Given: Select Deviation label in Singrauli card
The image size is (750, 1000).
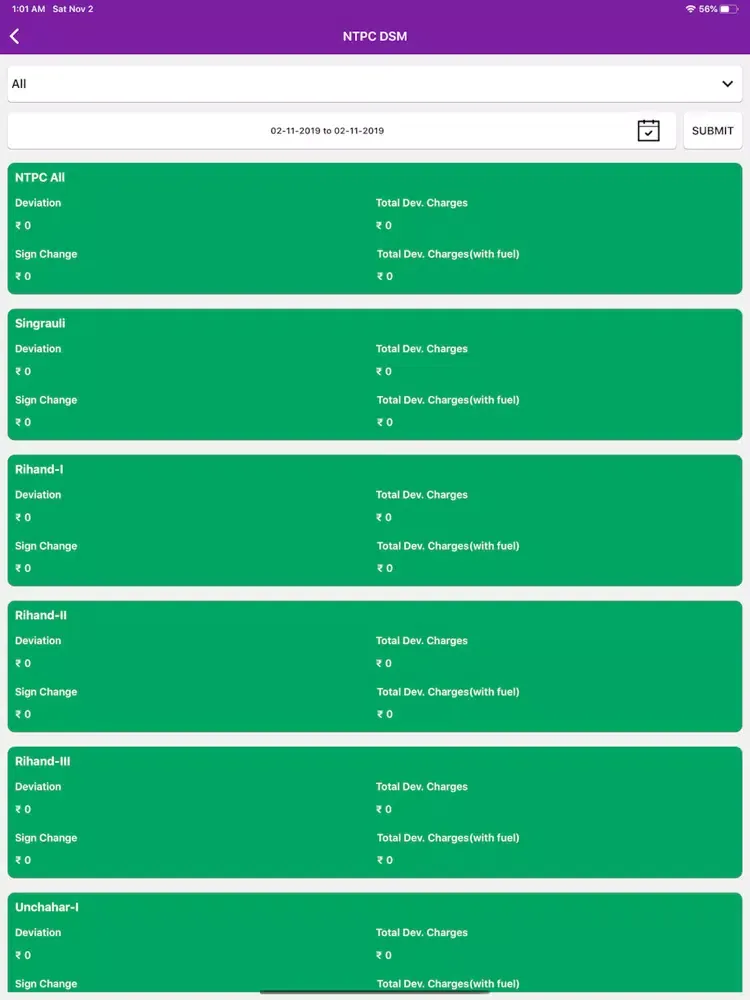Looking at the screenshot, I should click(38, 349).
